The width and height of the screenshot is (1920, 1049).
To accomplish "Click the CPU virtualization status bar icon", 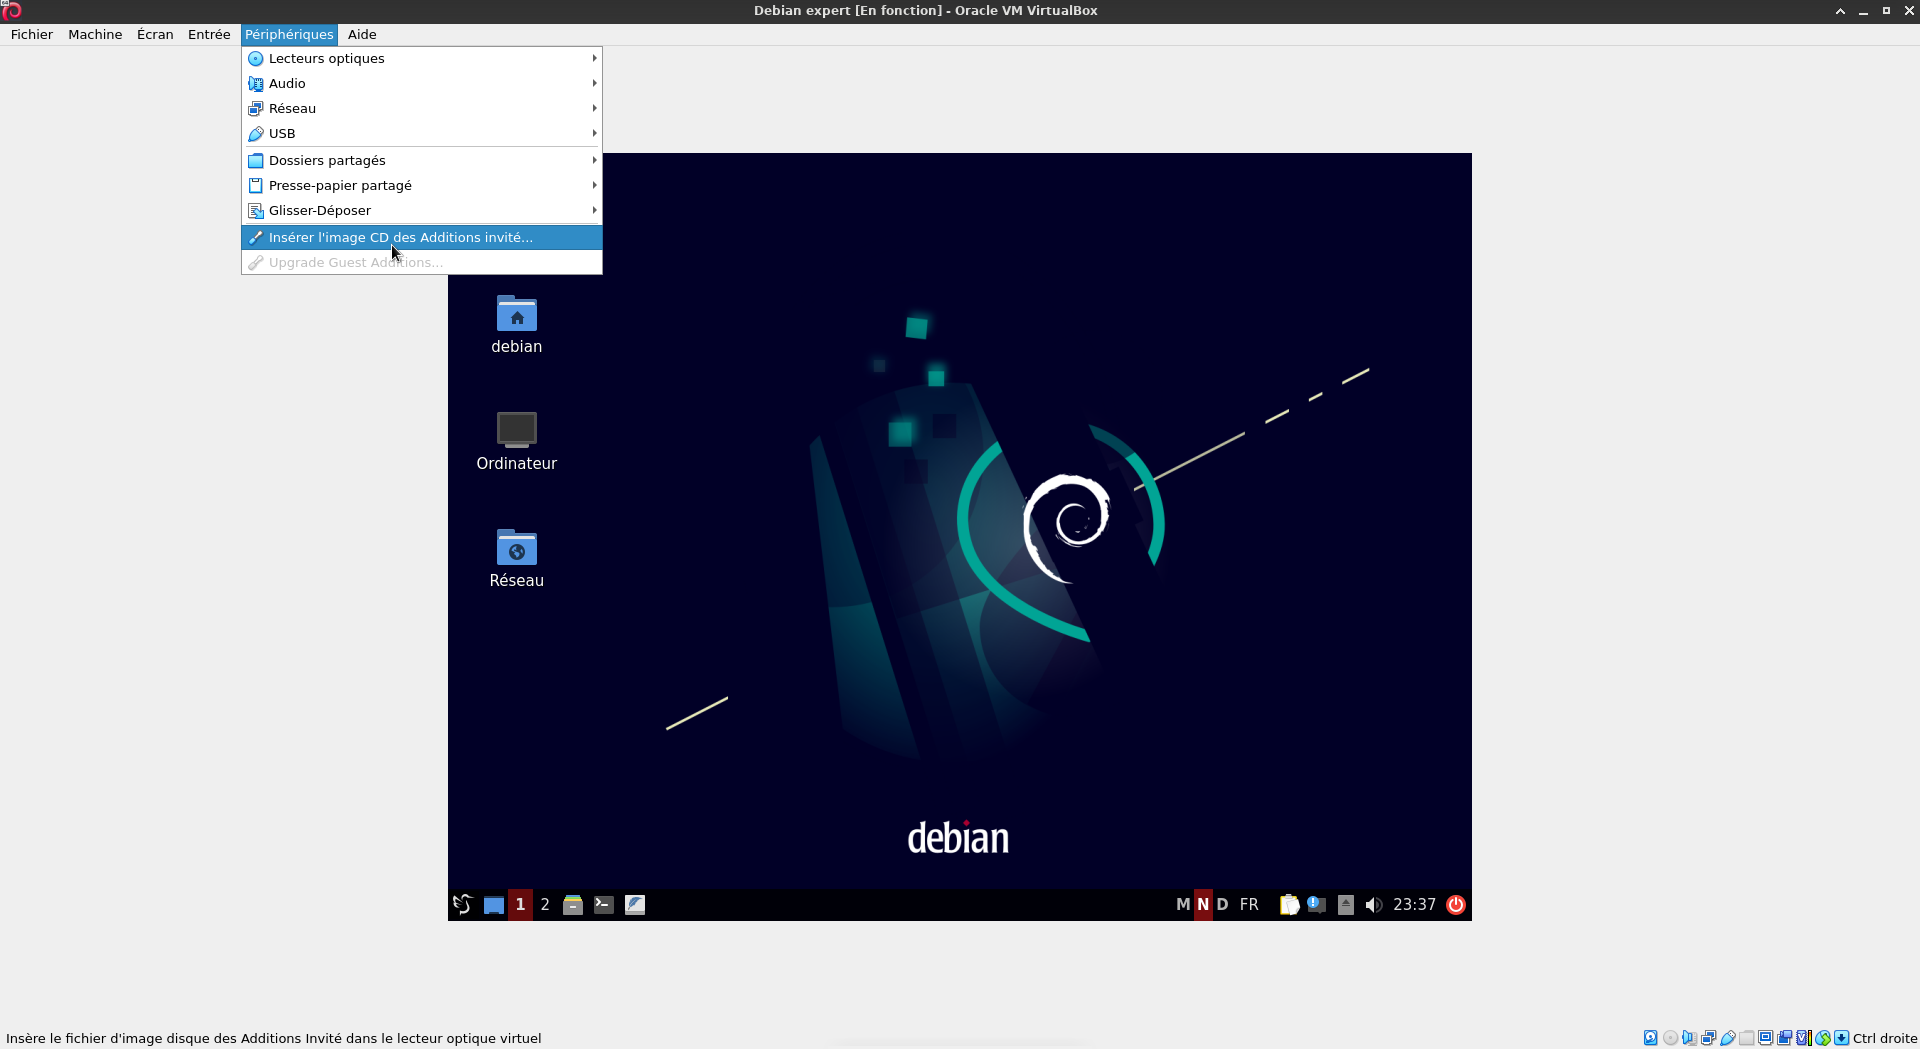I will tap(1804, 1038).
